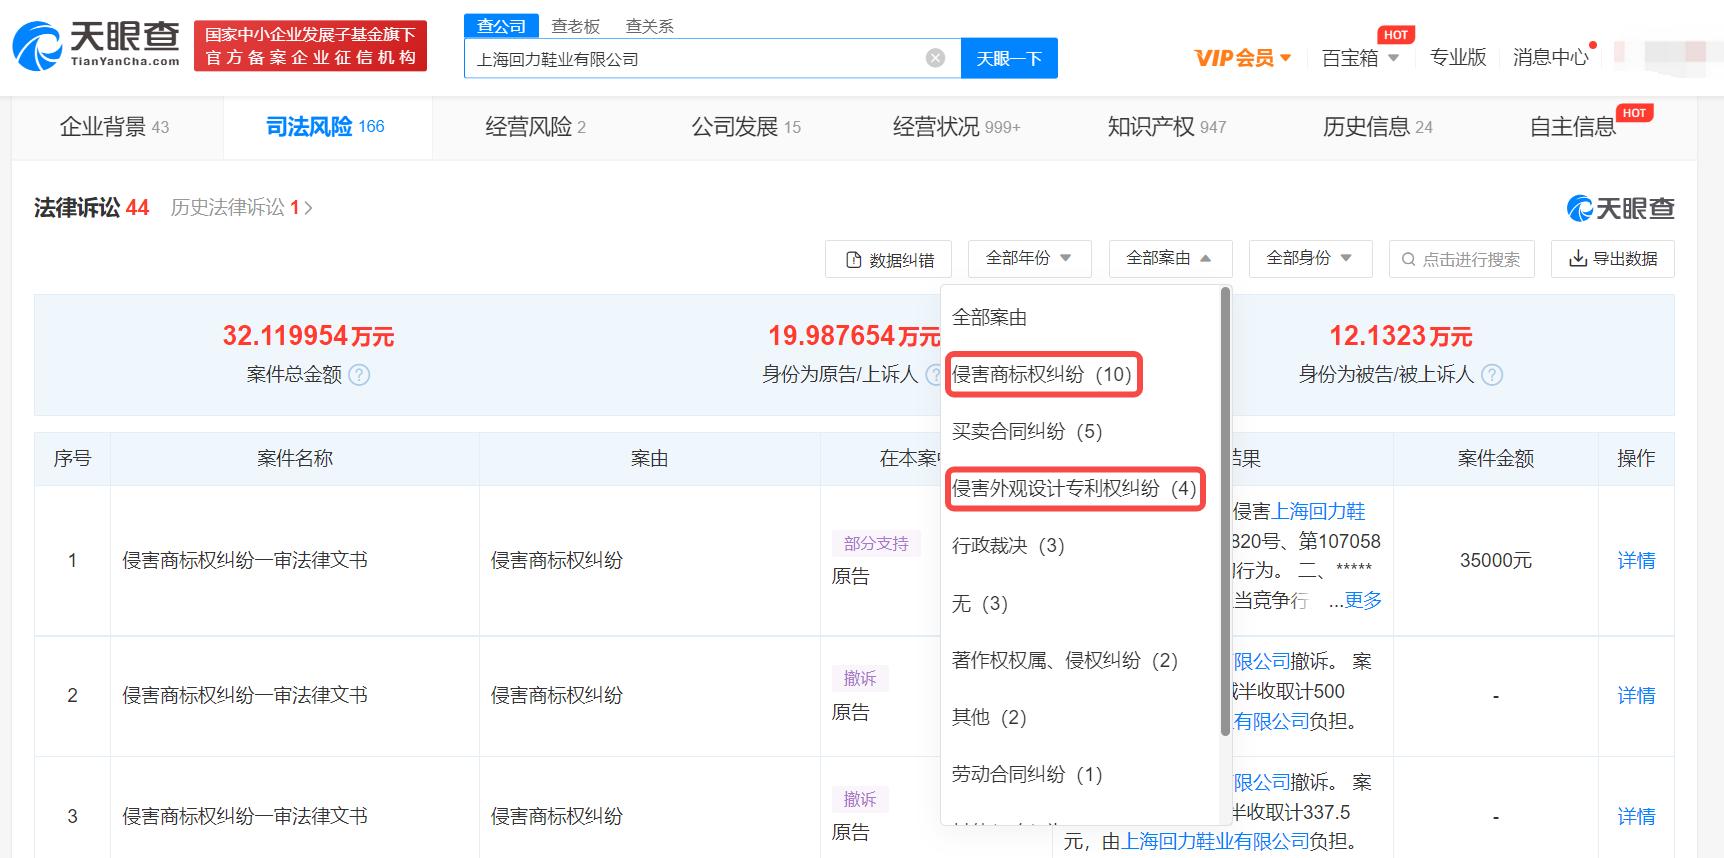Click 撤诉 tag in row 2
1724x858 pixels.
point(860,679)
